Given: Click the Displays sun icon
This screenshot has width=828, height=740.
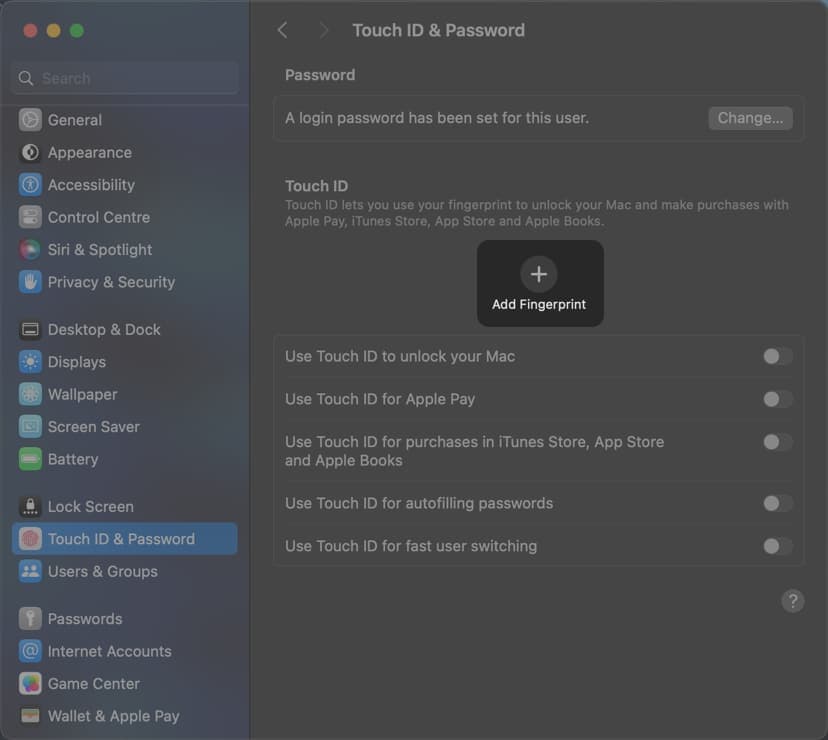Looking at the screenshot, I should [30, 362].
